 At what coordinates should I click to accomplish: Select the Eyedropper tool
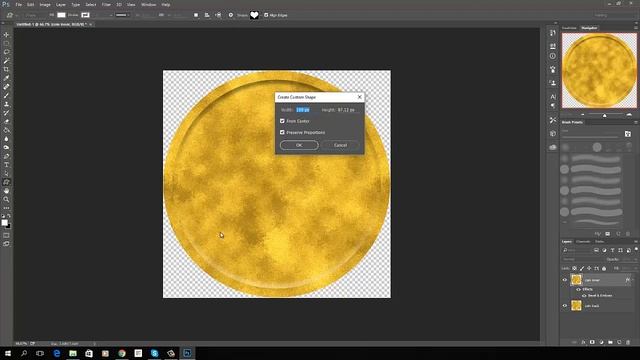point(6,78)
